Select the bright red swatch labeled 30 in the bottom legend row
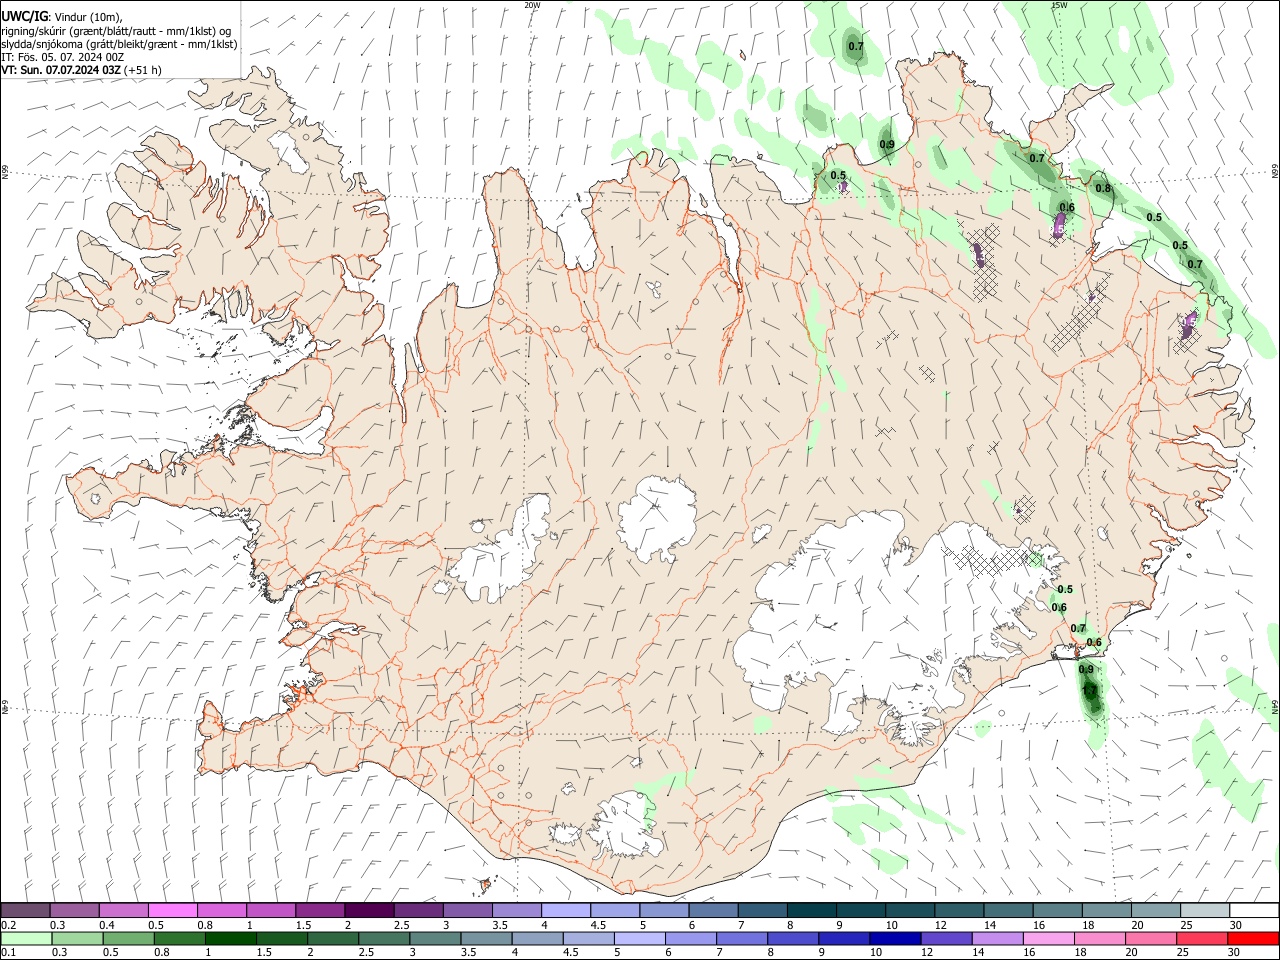 pyautogui.click(x=1253, y=939)
